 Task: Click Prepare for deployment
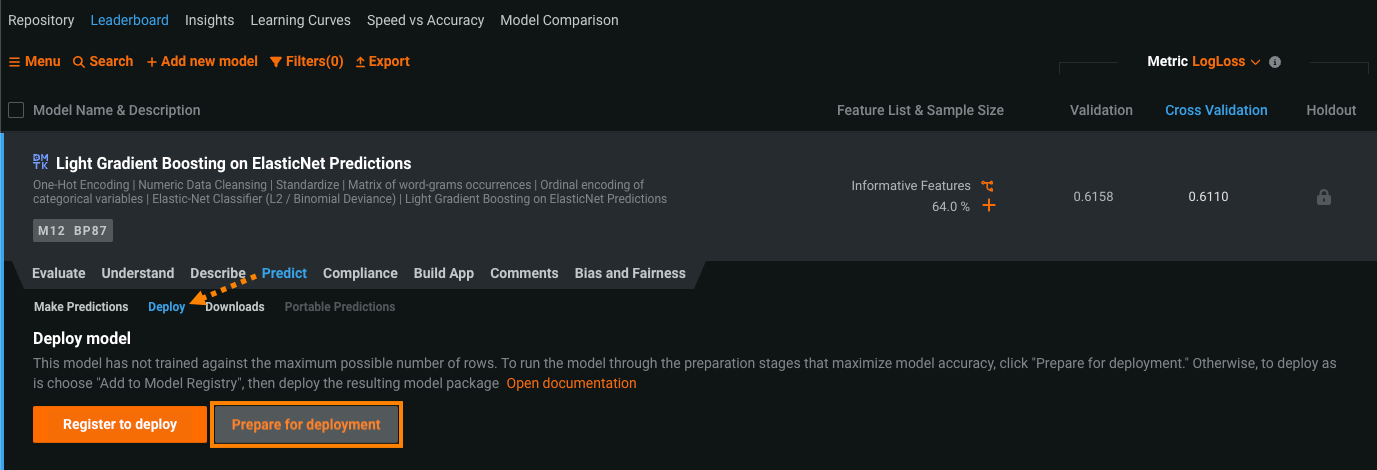click(x=306, y=424)
